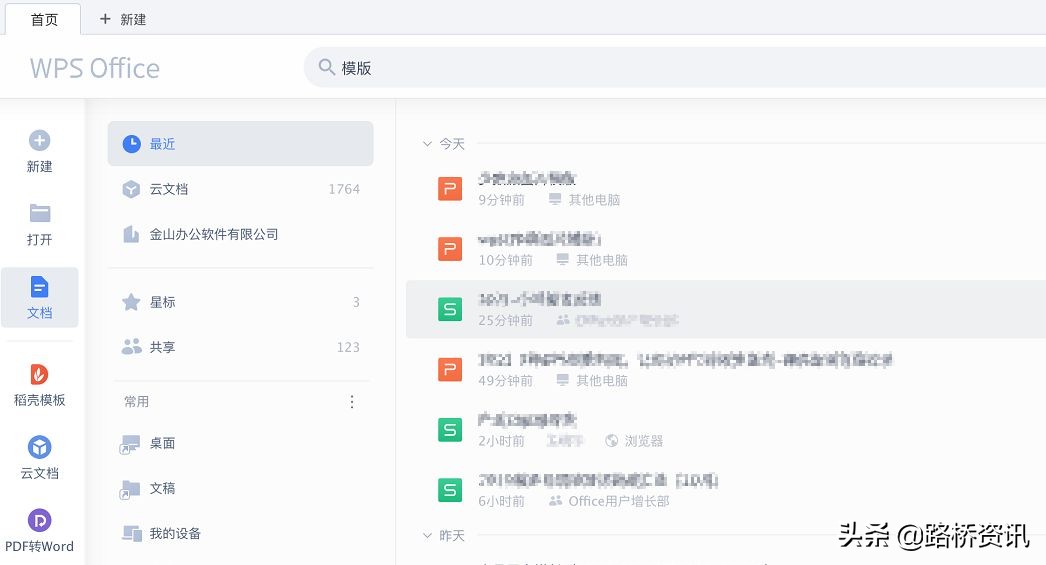Click the people icon beside 共享
This screenshot has width=1046, height=565.
coord(131,347)
